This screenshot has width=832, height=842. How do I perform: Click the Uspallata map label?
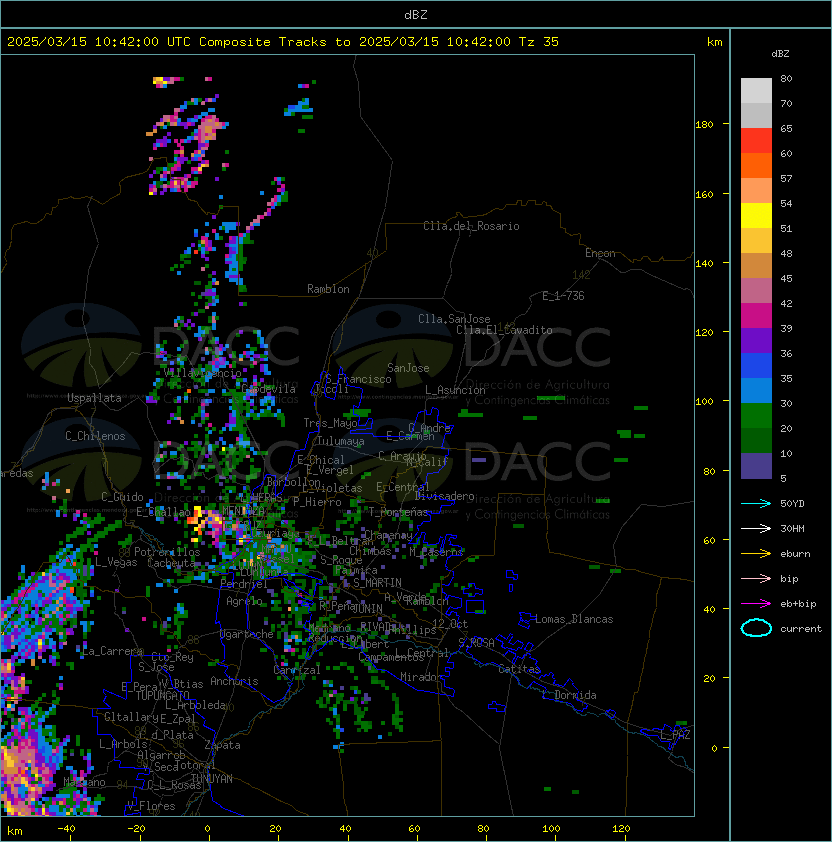point(94,398)
